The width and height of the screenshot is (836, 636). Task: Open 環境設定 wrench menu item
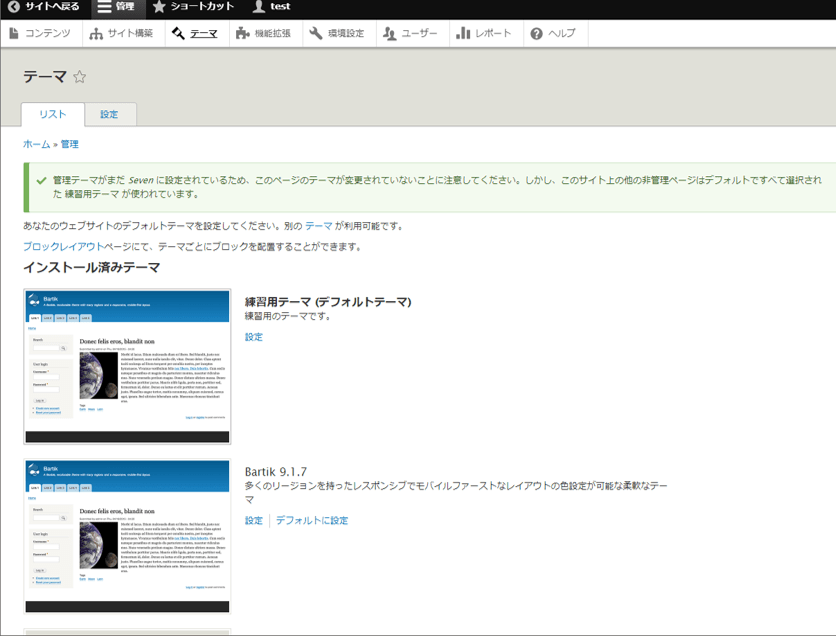point(337,33)
